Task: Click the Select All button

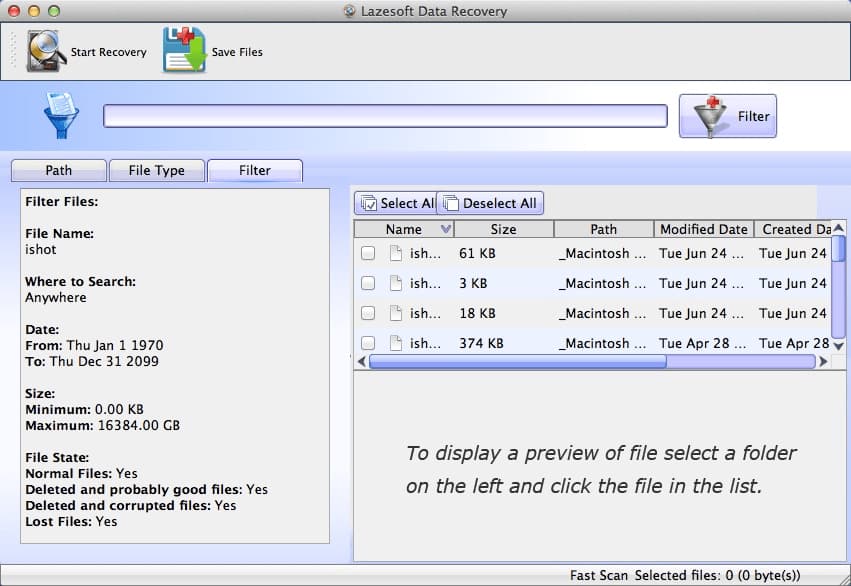Action: pyautogui.click(x=396, y=203)
